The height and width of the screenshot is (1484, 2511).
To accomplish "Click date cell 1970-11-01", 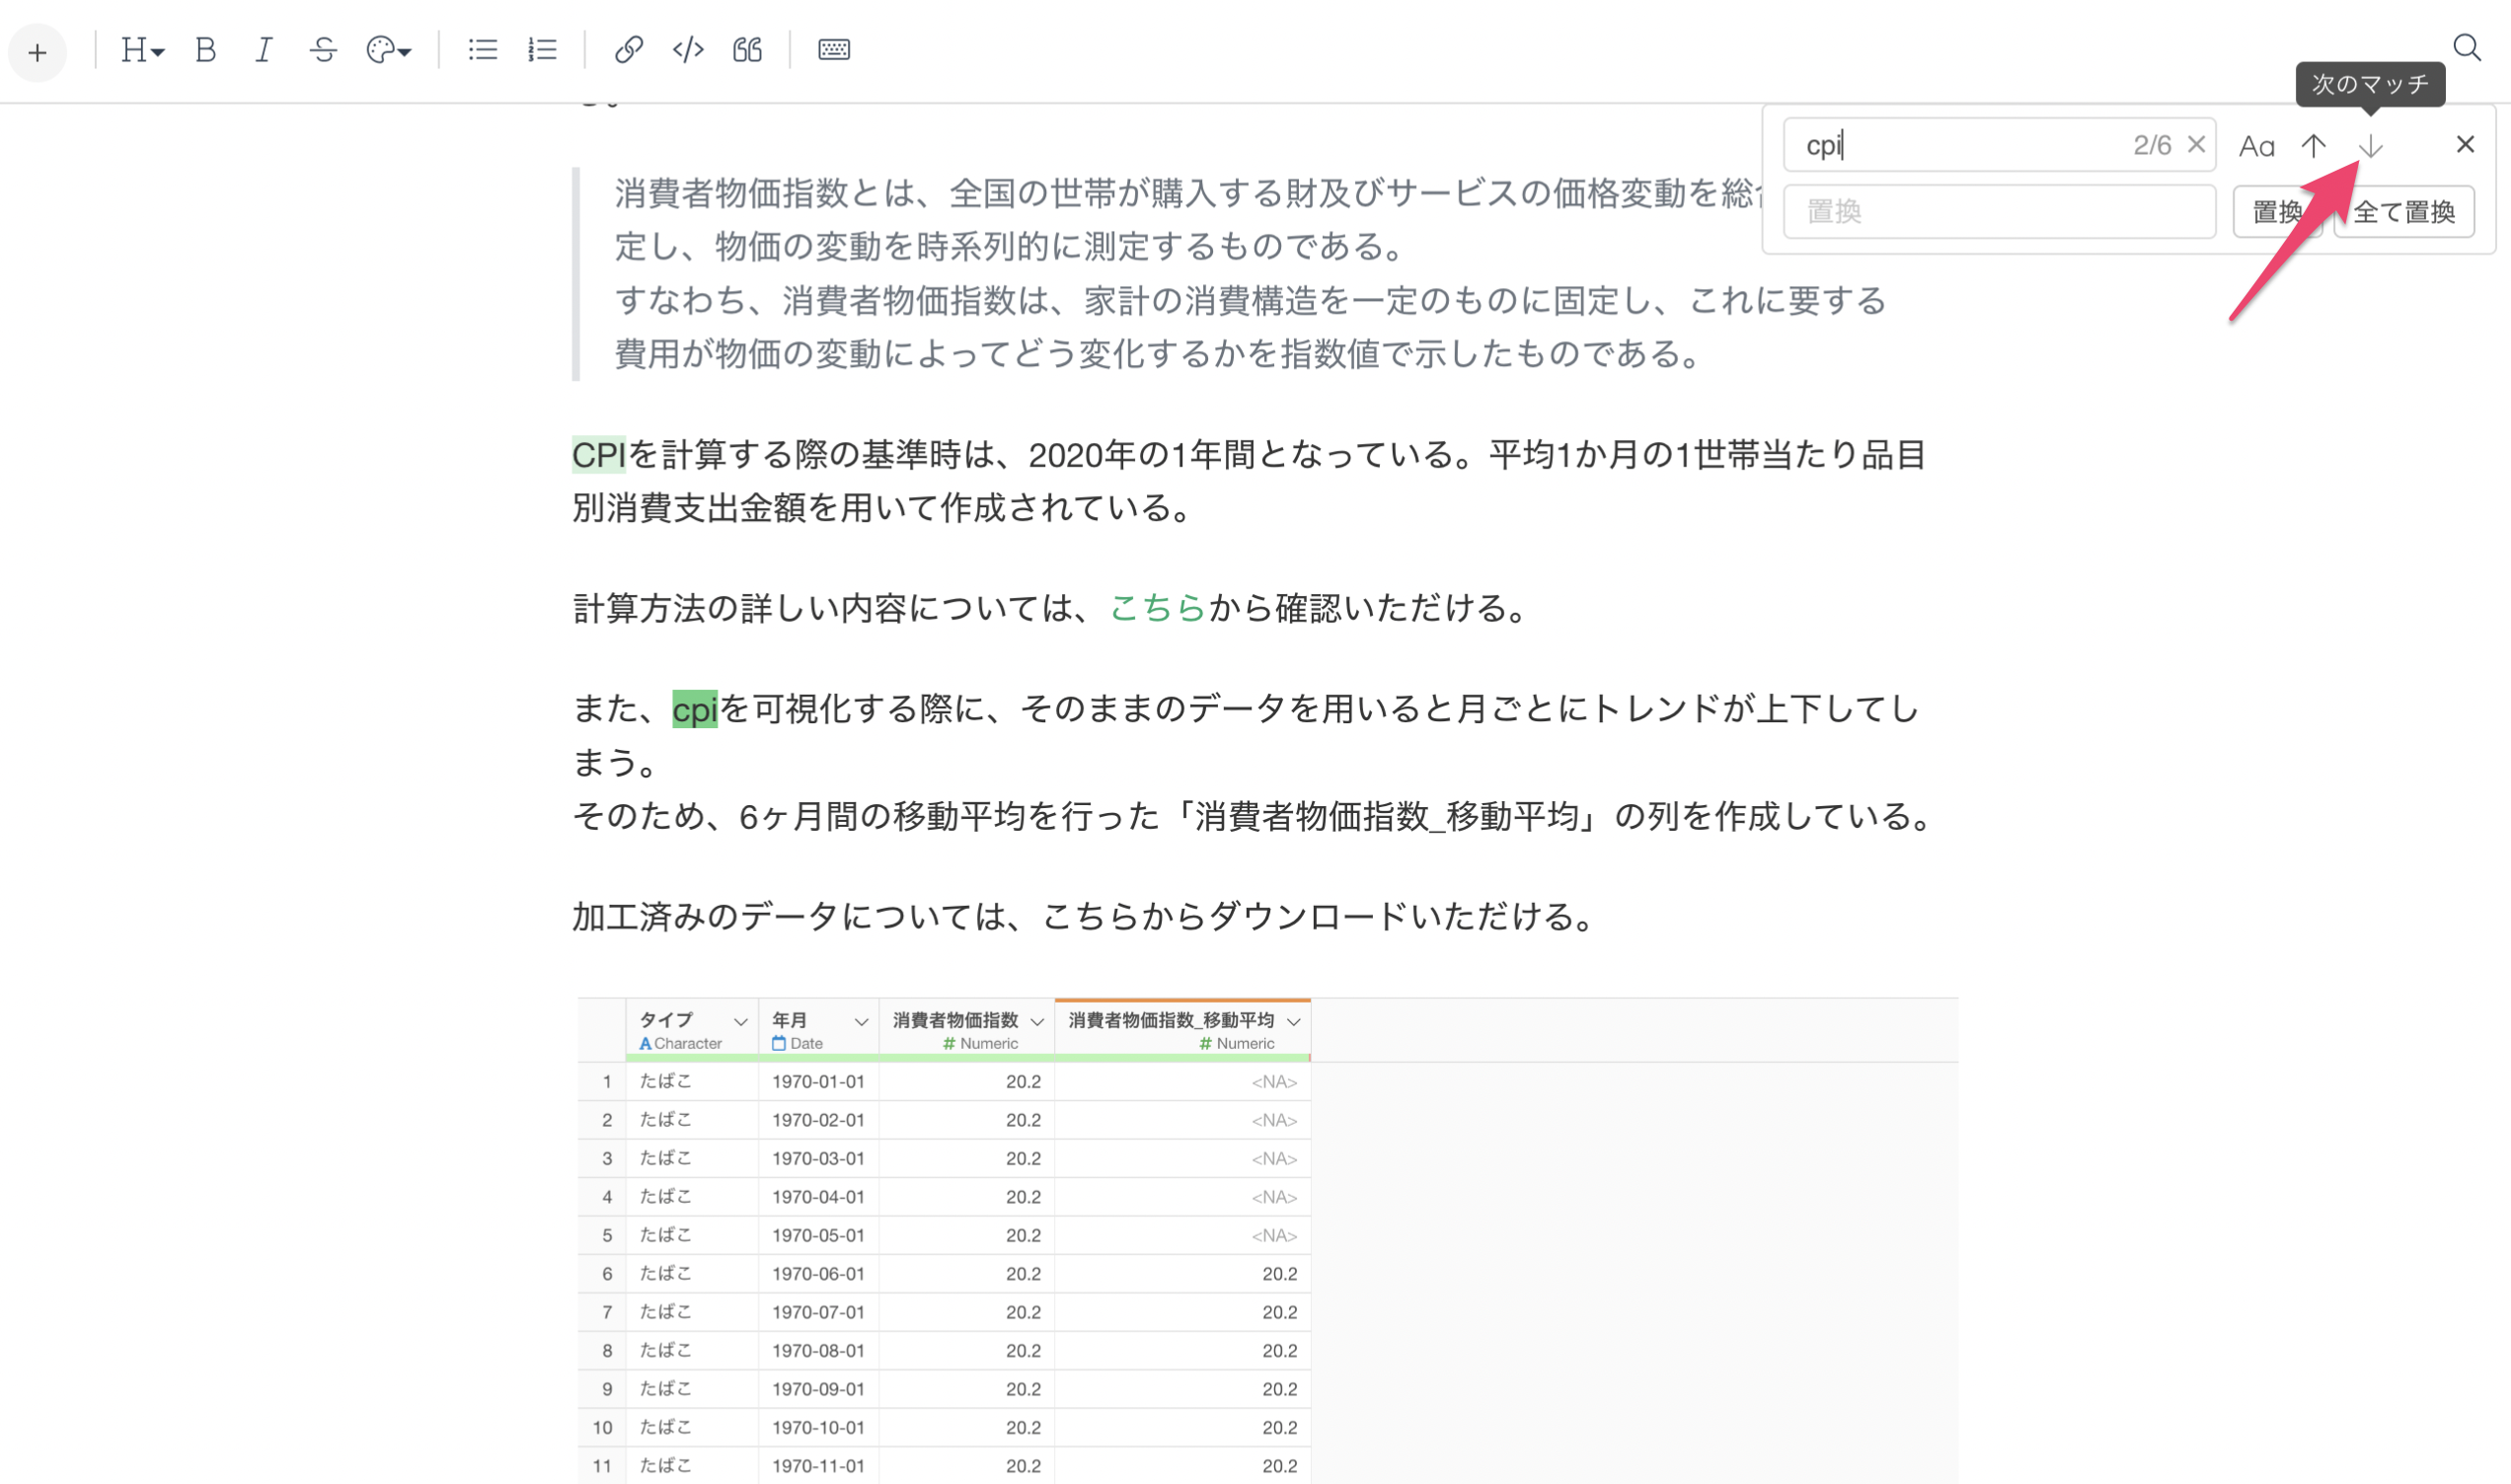I will pos(818,1466).
